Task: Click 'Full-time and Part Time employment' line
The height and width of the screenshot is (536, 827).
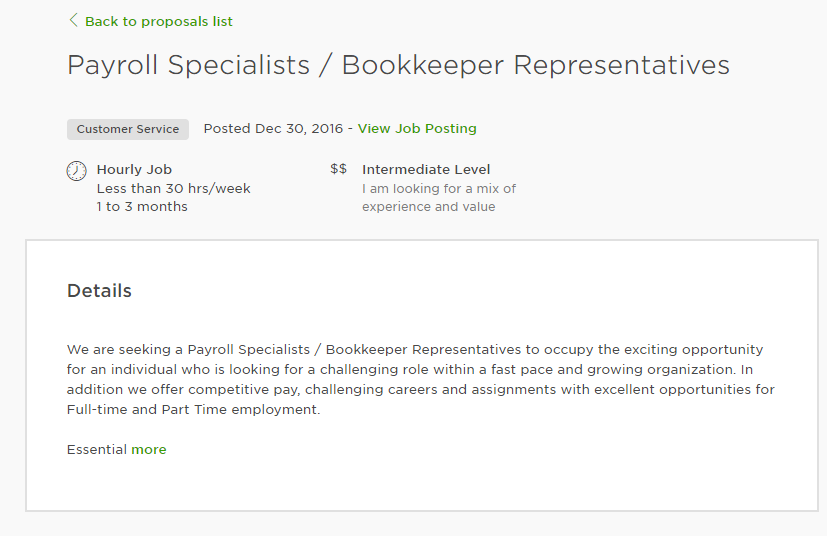Action: point(193,409)
